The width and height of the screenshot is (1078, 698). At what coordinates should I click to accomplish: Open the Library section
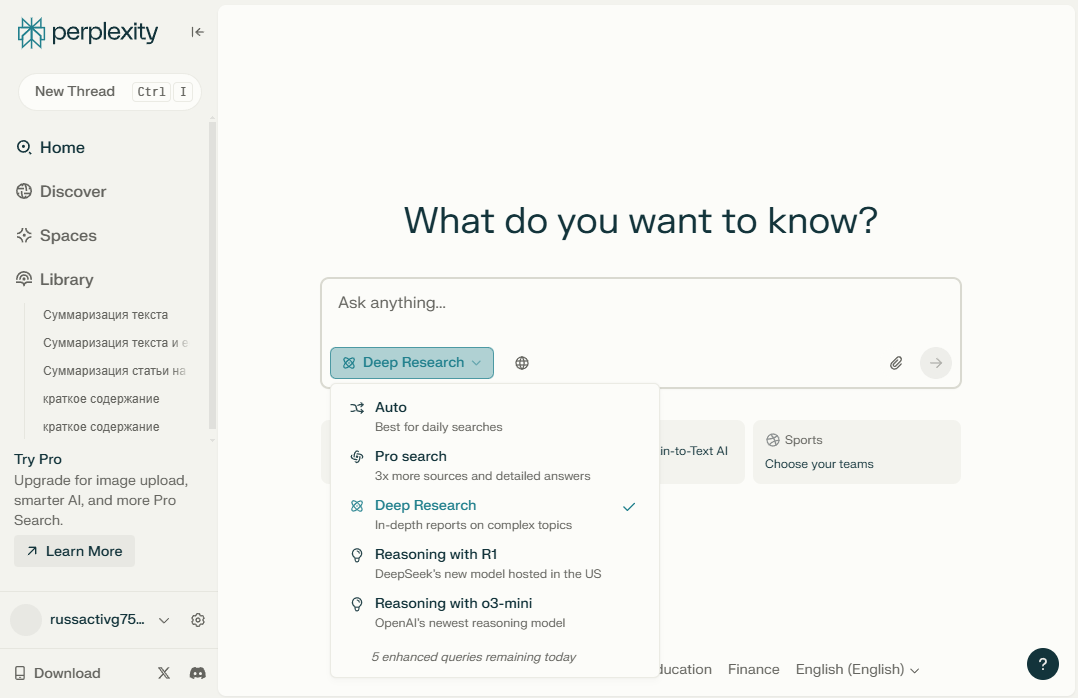point(54,279)
